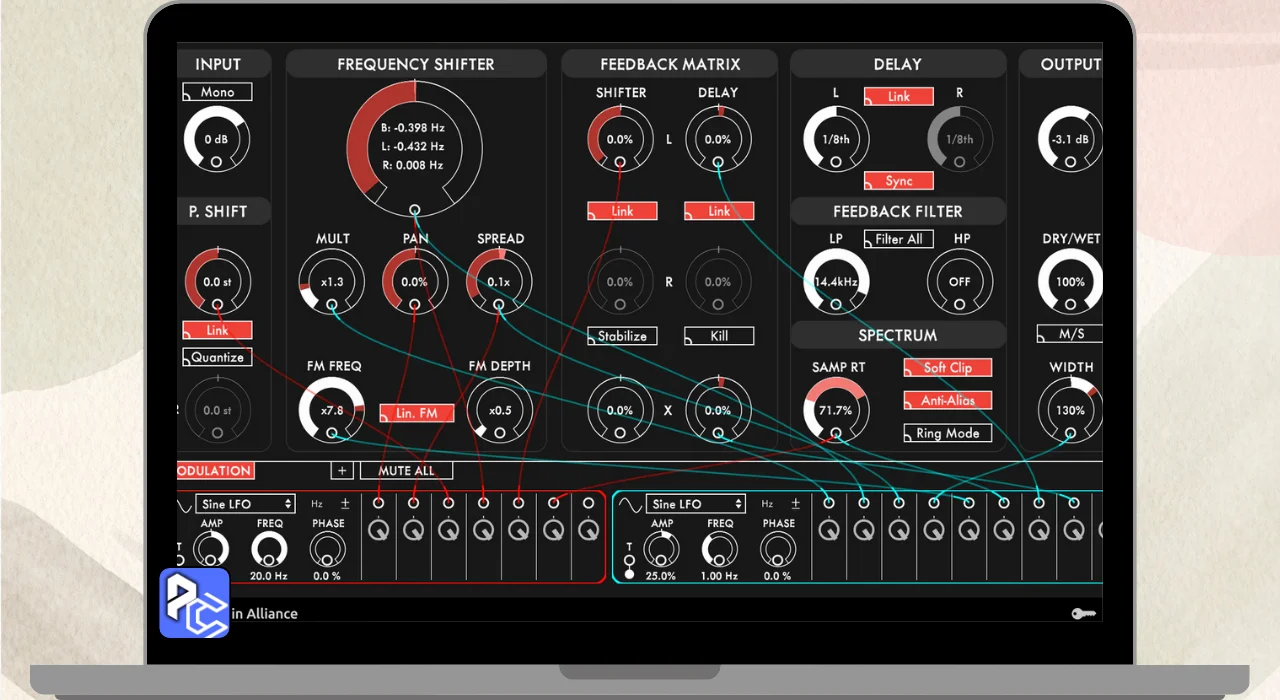
Task: Toggle delay Sync off
Action: click(898, 181)
